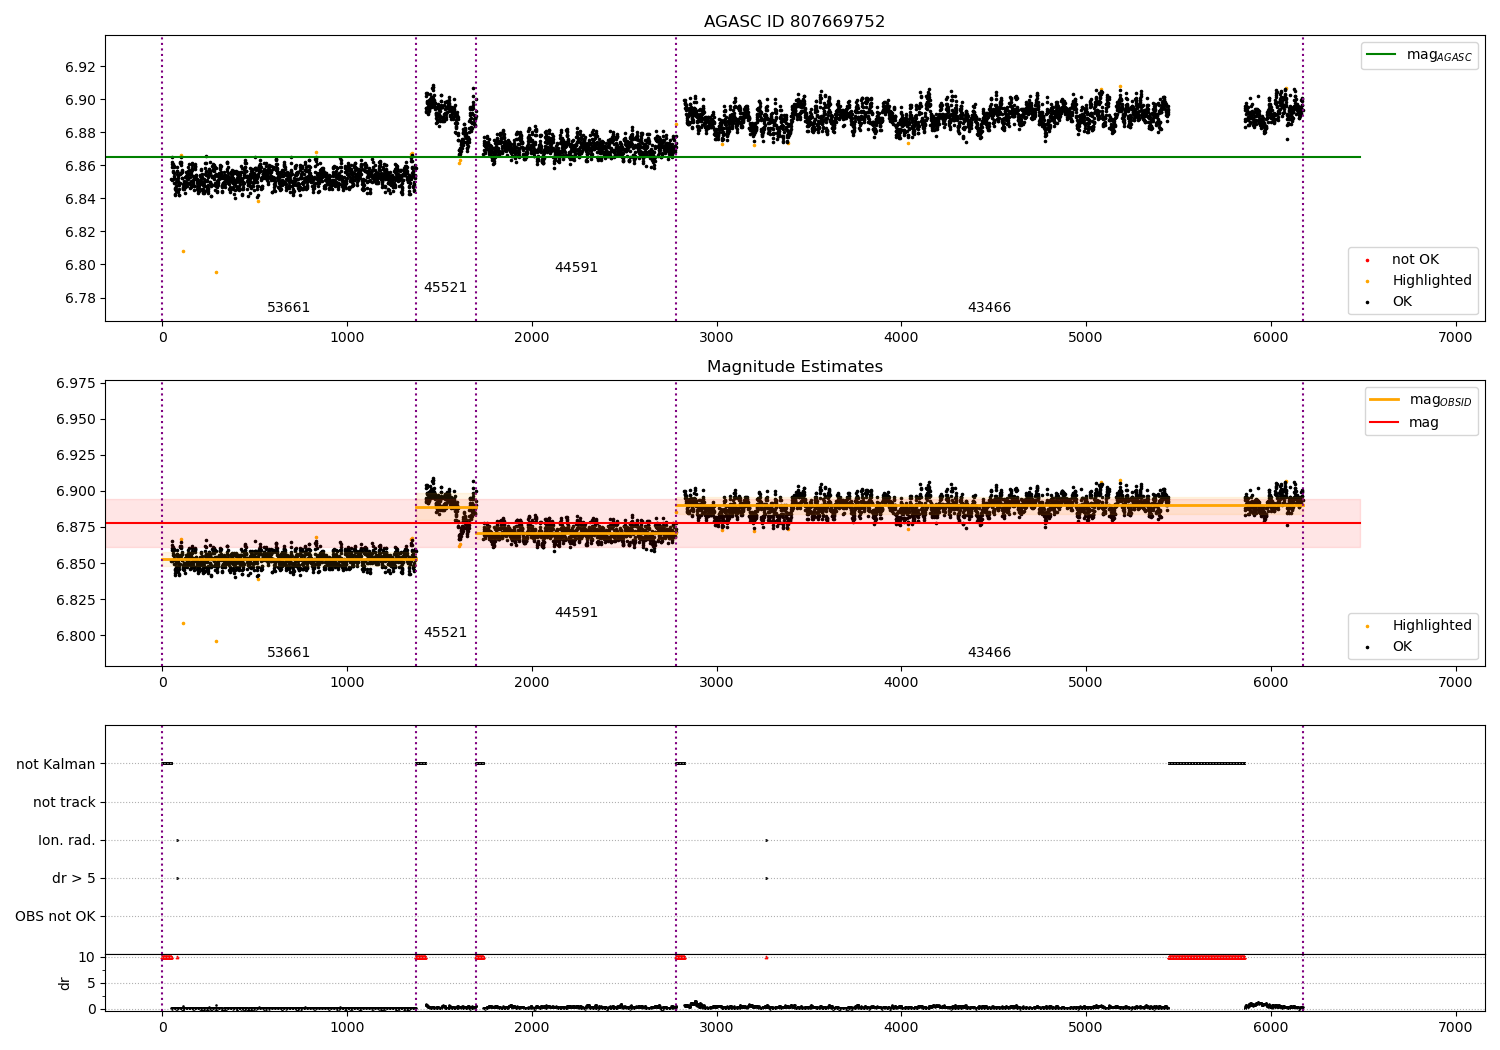Click the 'OBS not OK' axis label
Image resolution: width=1500 pixels, height=1050 pixels.
tap(55, 917)
